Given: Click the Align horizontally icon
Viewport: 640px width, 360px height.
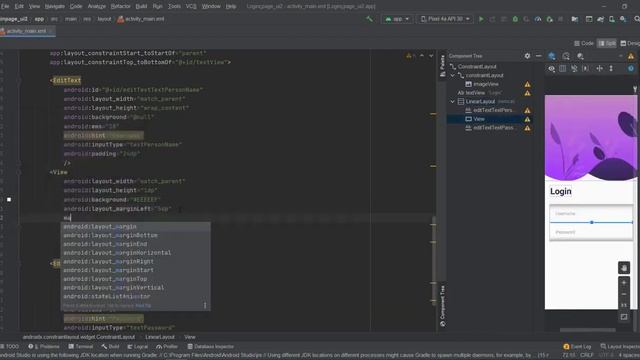Looking at the screenshot, I should [600, 69].
